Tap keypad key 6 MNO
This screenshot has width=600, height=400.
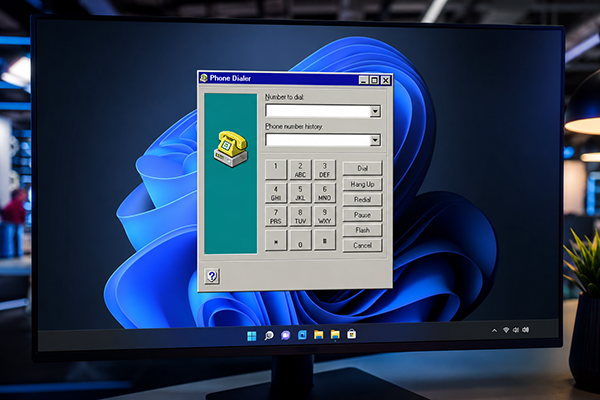pos(324,193)
